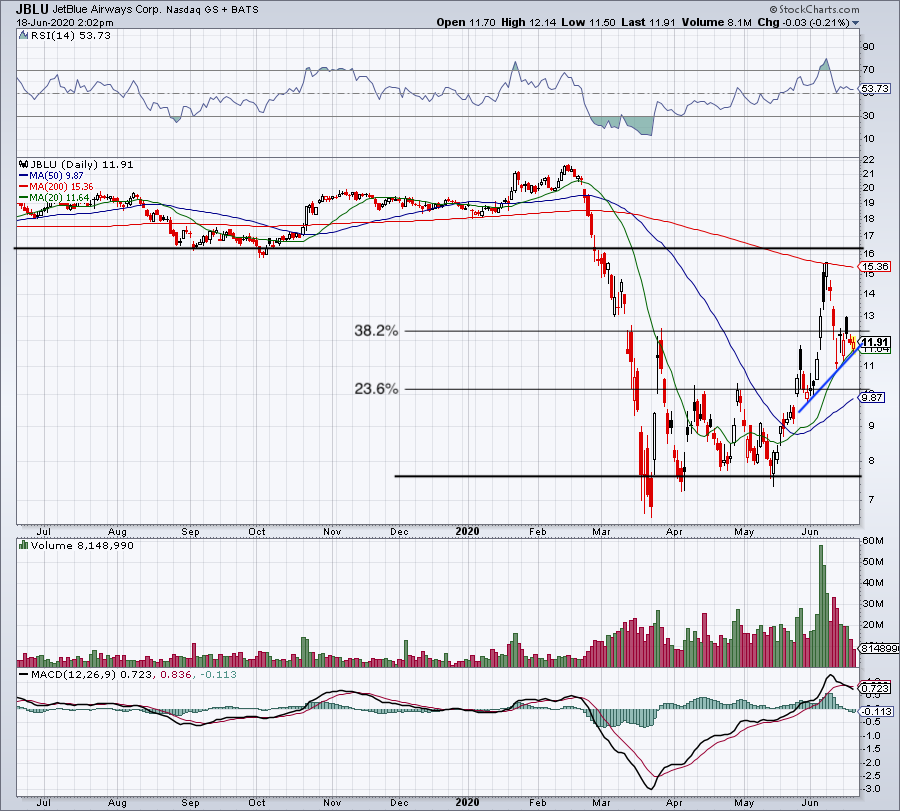Click the MACD legend line icon
Image resolution: width=900 pixels, height=811 pixels.
(24, 674)
